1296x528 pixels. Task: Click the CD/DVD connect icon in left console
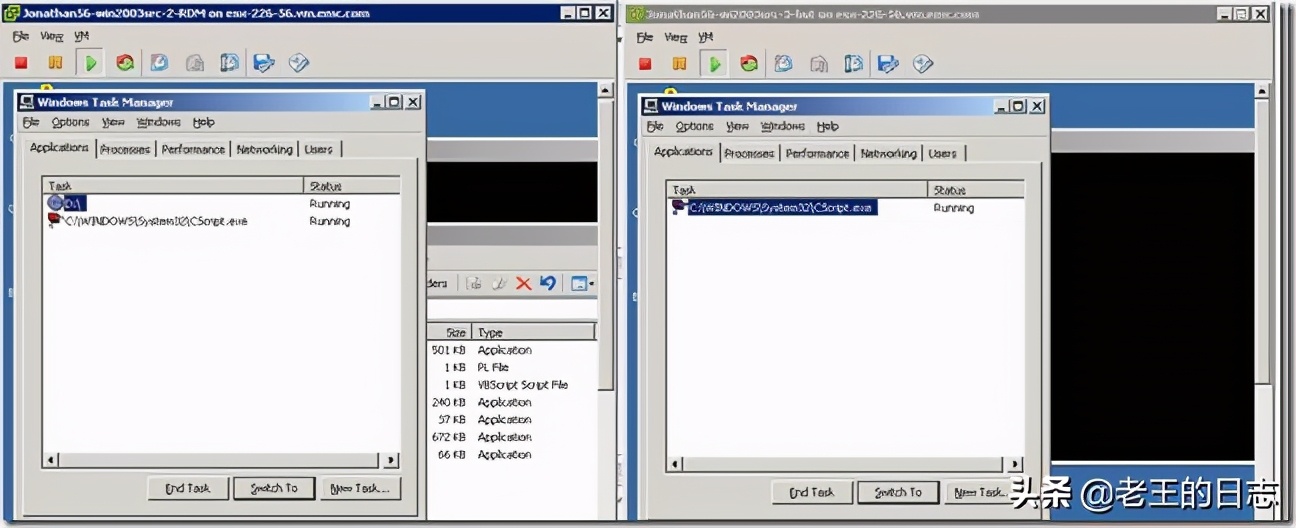299,63
